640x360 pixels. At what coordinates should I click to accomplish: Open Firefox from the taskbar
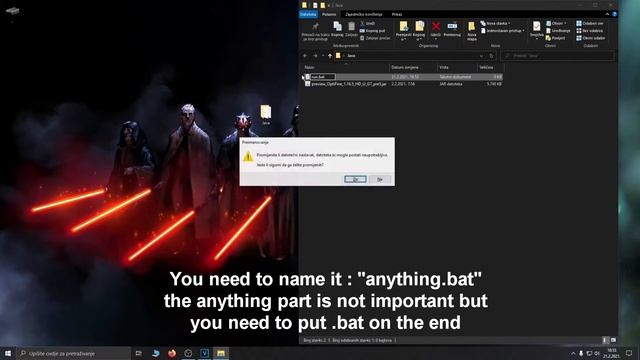[x=172, y=353]
